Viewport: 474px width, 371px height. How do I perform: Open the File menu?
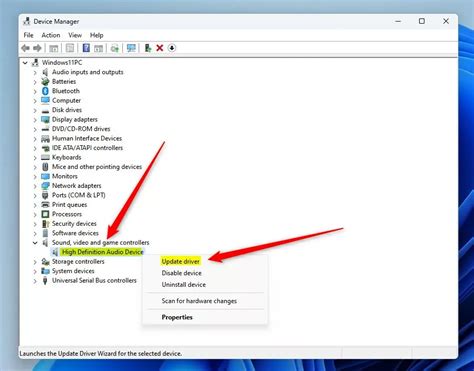tap(29, 35)
